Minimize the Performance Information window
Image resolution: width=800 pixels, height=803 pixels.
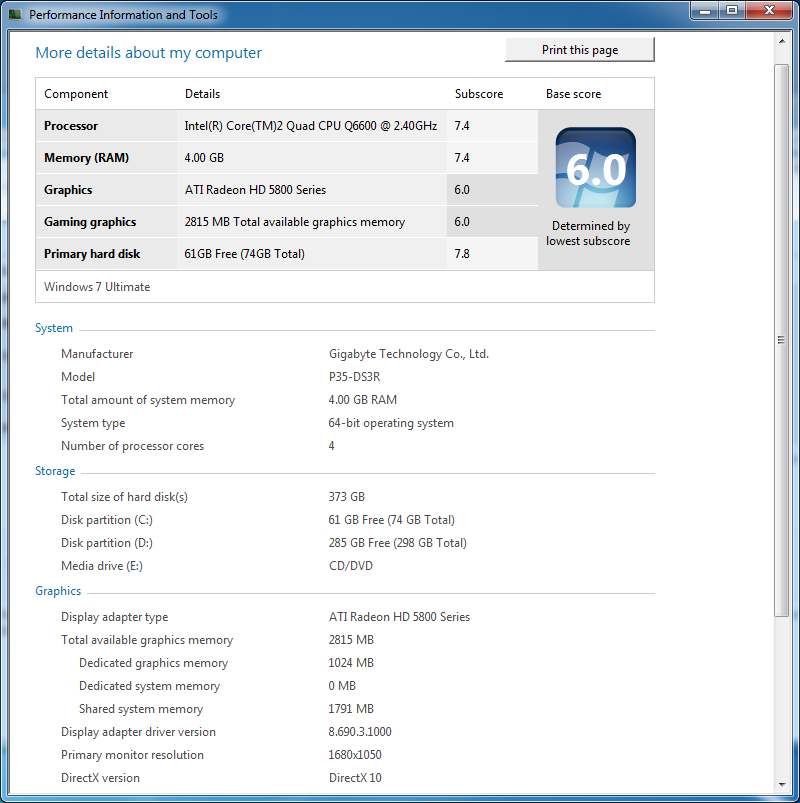coord(704,11)
